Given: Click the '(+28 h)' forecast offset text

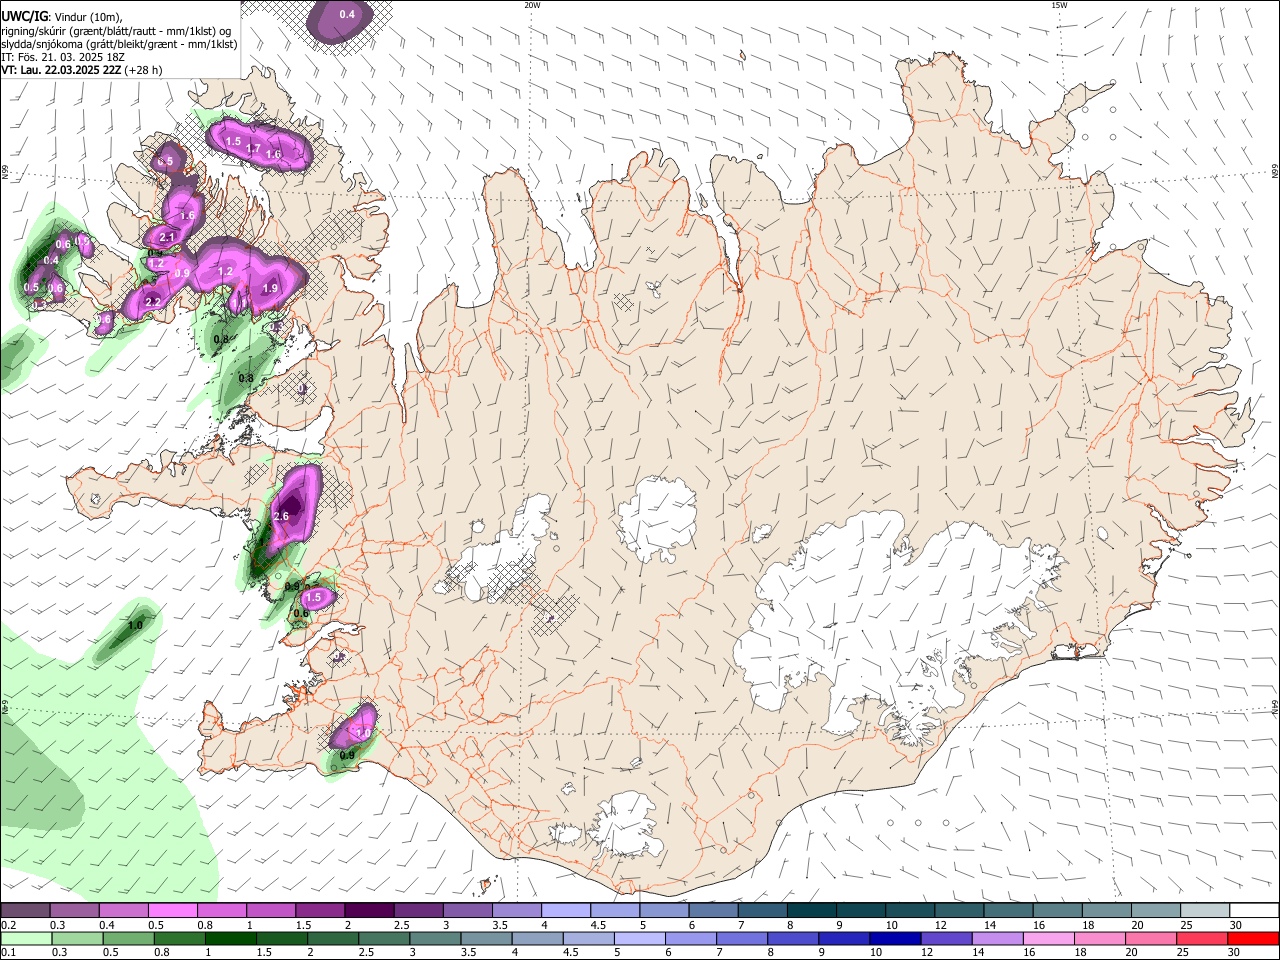Looking at the screenshot, I should pos(144,70).
